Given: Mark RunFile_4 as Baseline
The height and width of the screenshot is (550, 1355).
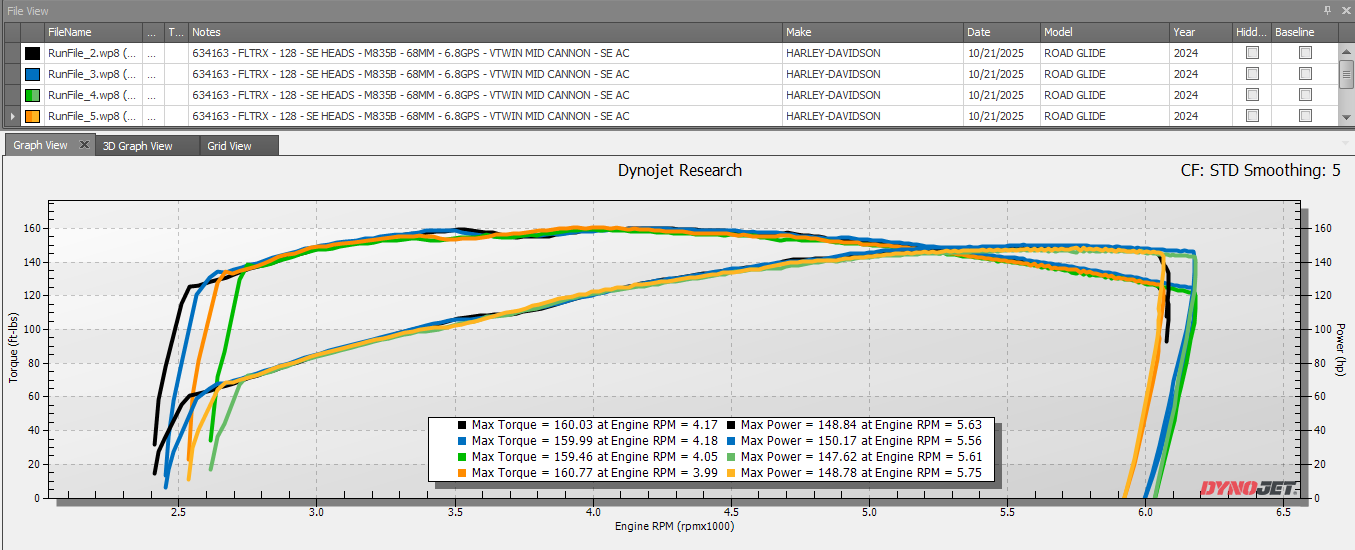Looking at the screenshot, I should [1305, 95].
